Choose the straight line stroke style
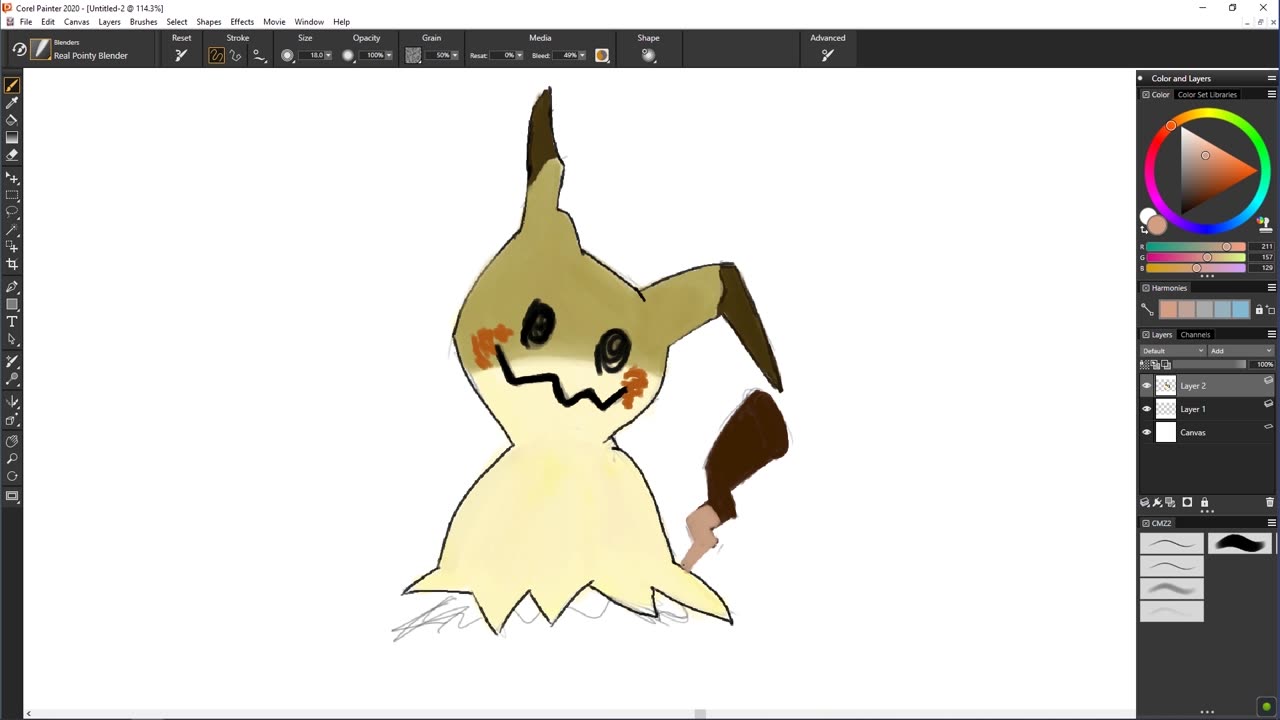The width and height of the screenshot is (1280, 720). point(236,55)
